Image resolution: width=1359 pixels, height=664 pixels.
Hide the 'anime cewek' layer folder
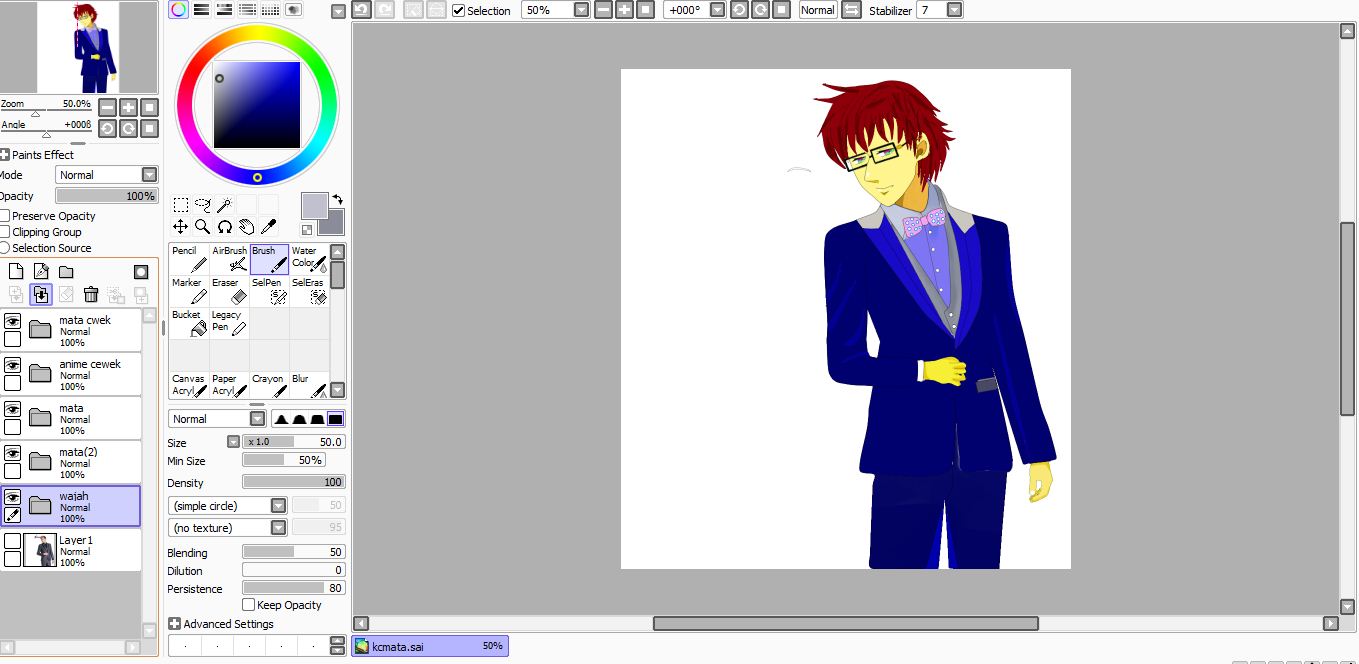coord(12,365)
